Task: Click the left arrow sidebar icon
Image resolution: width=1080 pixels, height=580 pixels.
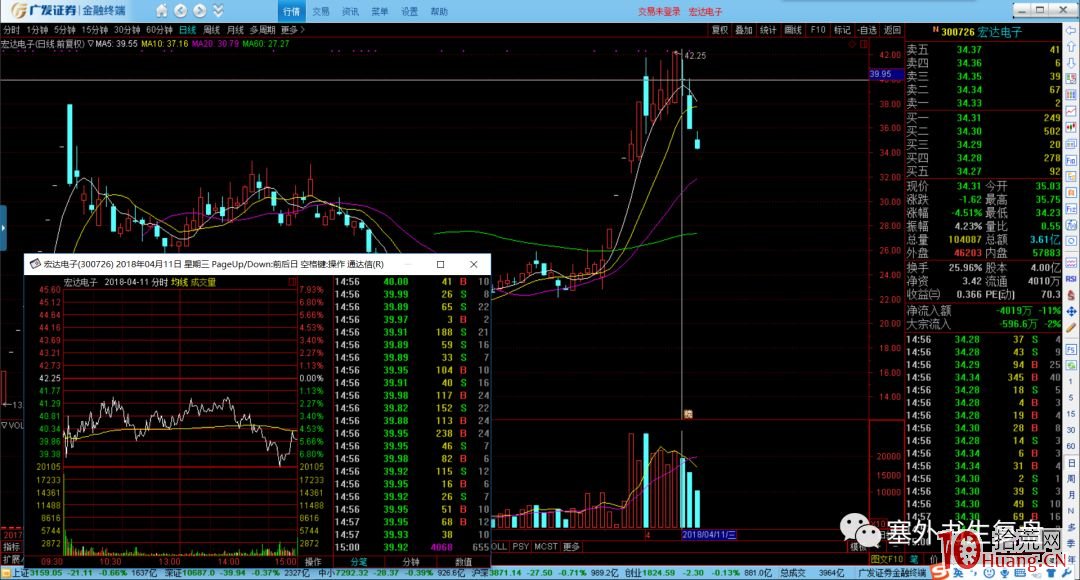Action: (1072, 33)
